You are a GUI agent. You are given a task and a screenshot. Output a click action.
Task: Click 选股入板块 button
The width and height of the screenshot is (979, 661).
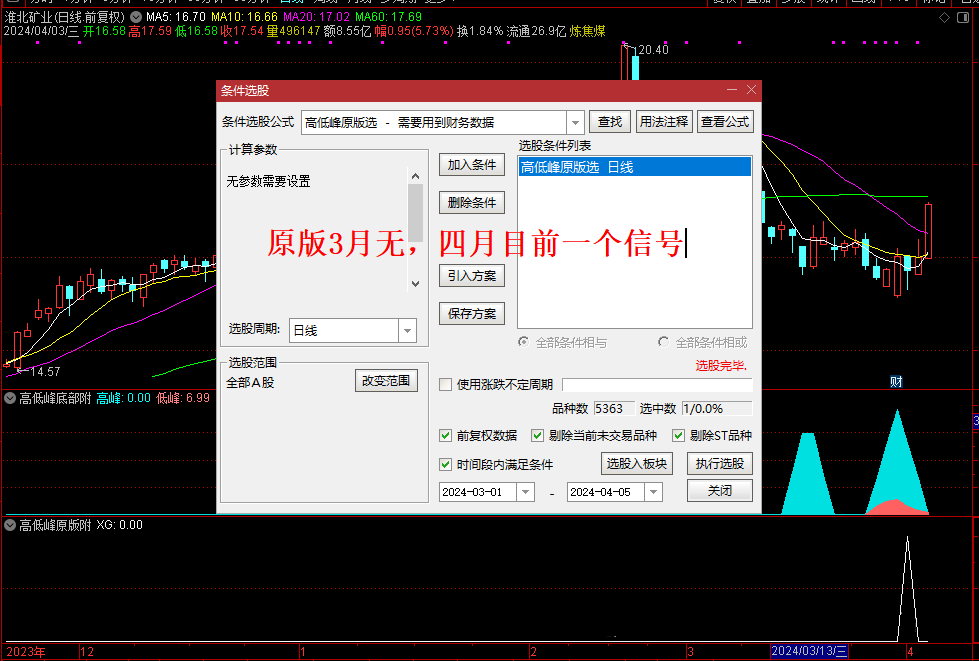(637, 464)
